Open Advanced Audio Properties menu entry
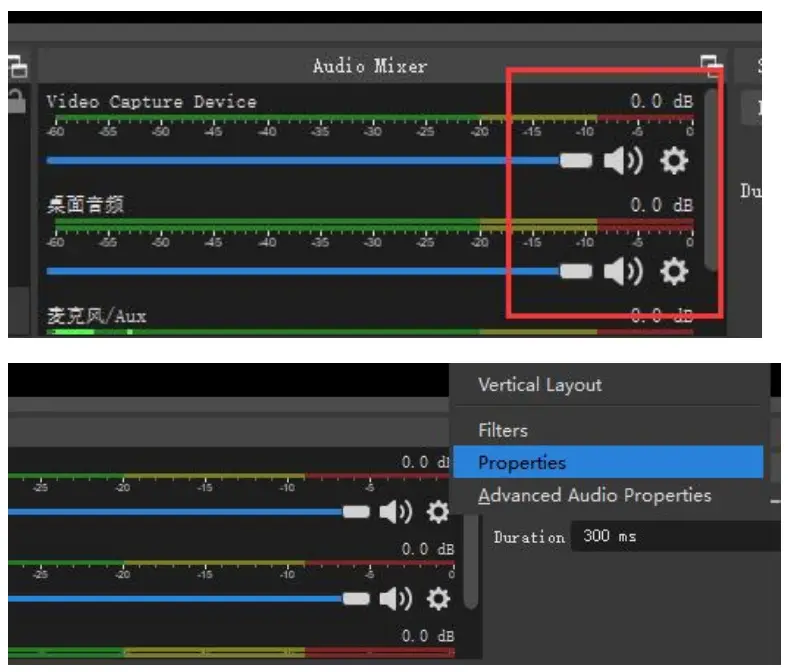789x672 pixels. [595, 495]
